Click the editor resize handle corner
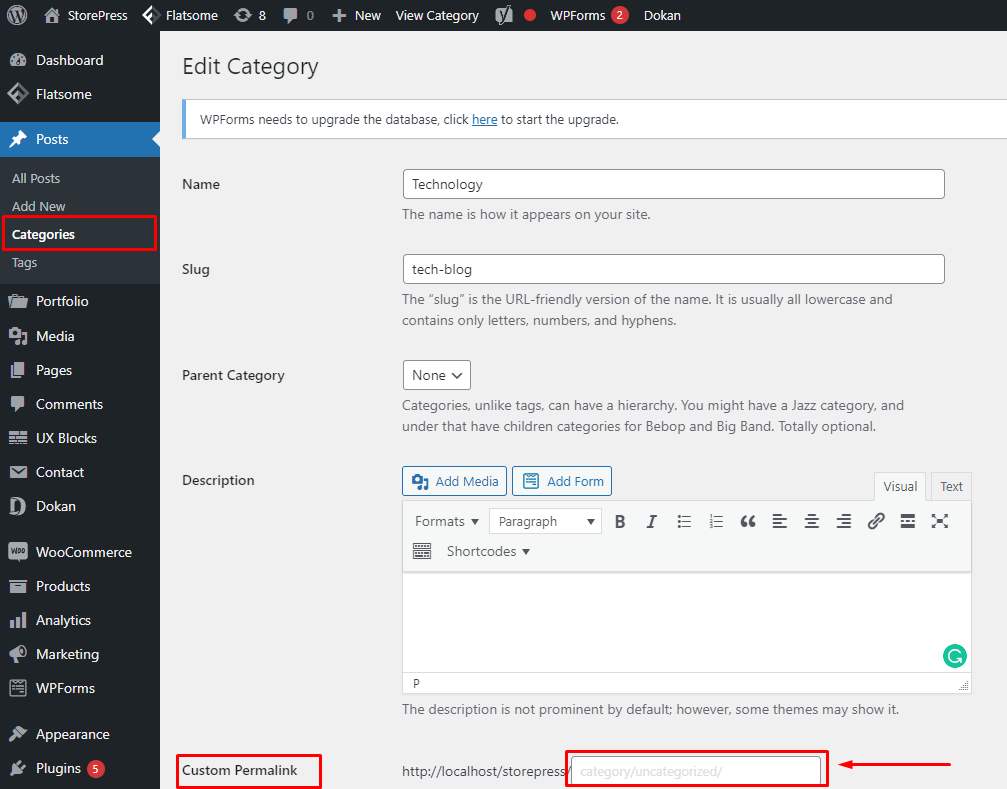 (x=963, y=686)
